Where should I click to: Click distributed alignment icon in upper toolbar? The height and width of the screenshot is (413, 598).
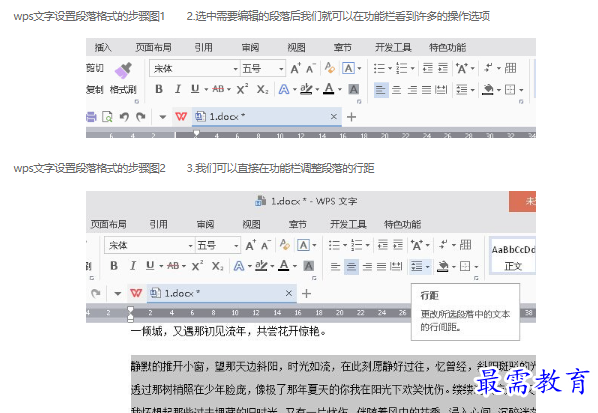click(441, 90)
